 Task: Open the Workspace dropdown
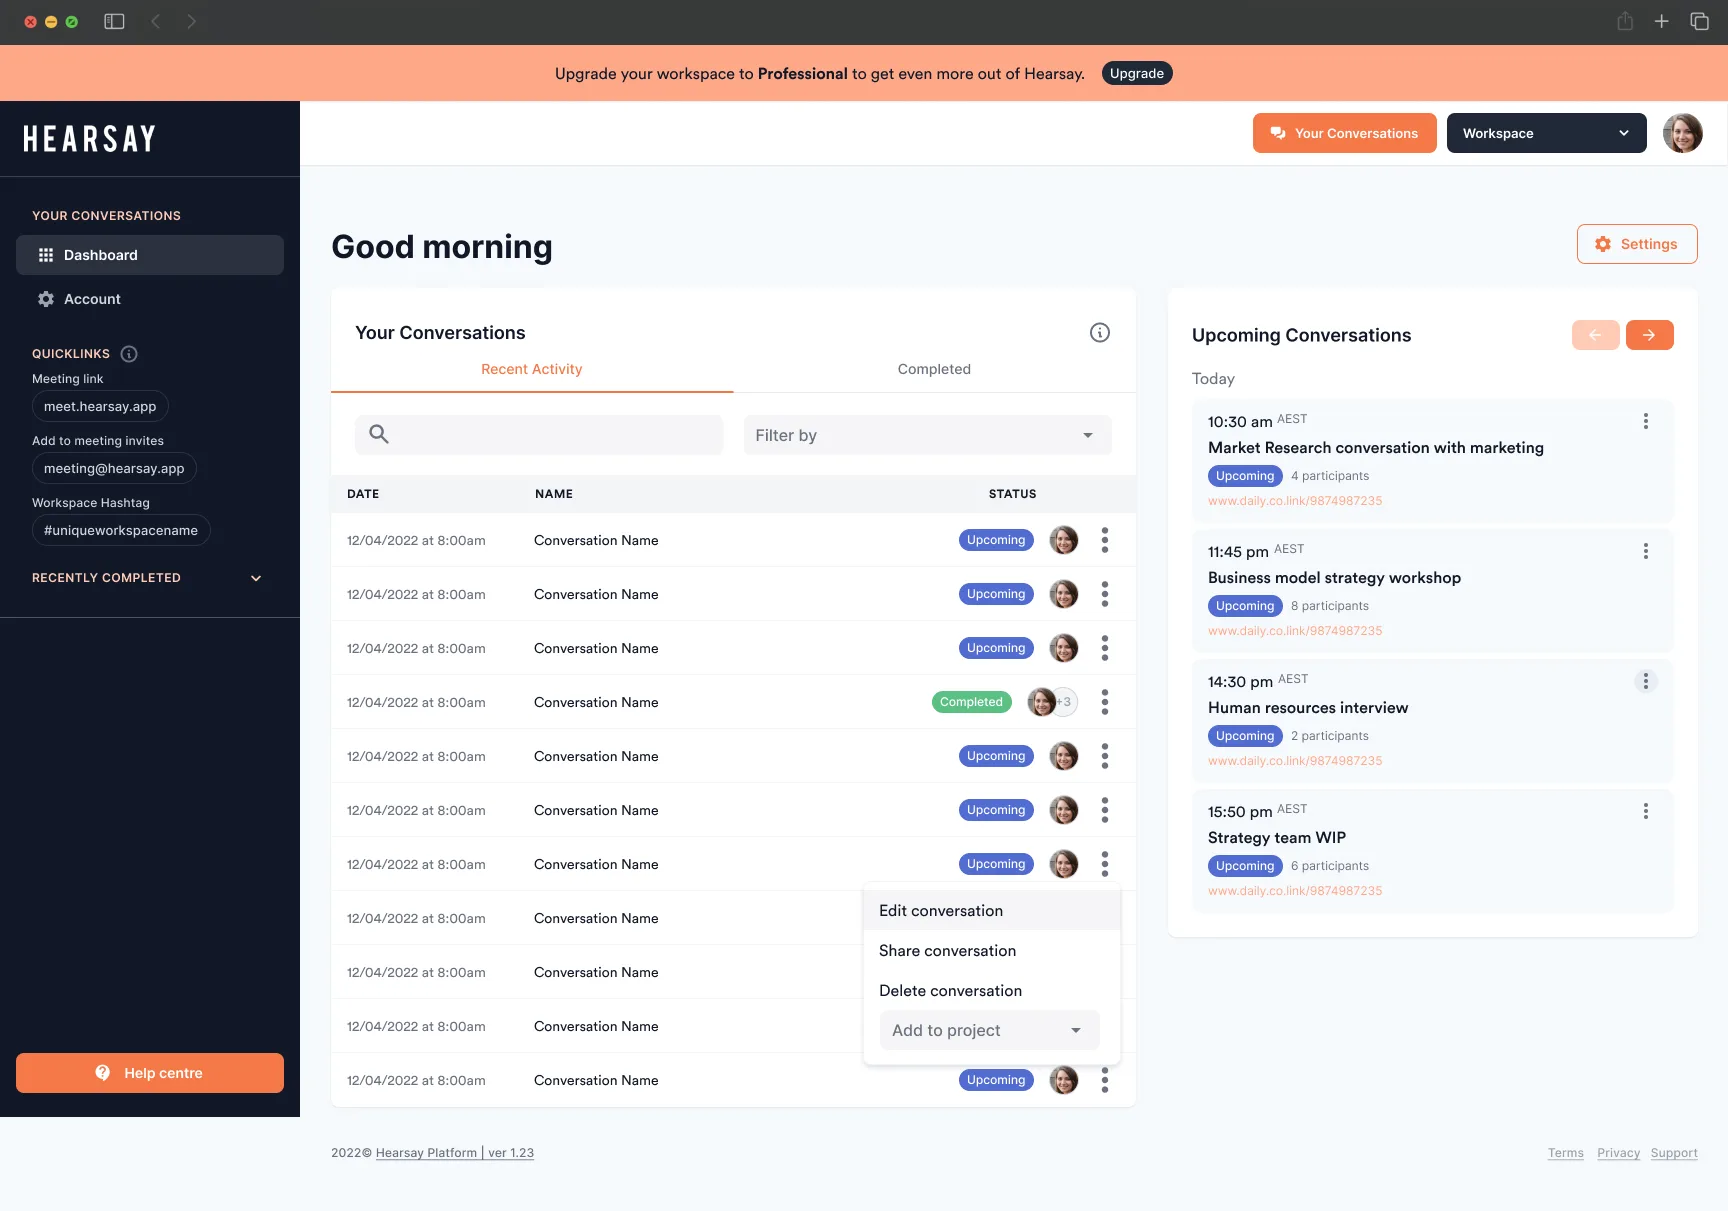click(1546, 133)
